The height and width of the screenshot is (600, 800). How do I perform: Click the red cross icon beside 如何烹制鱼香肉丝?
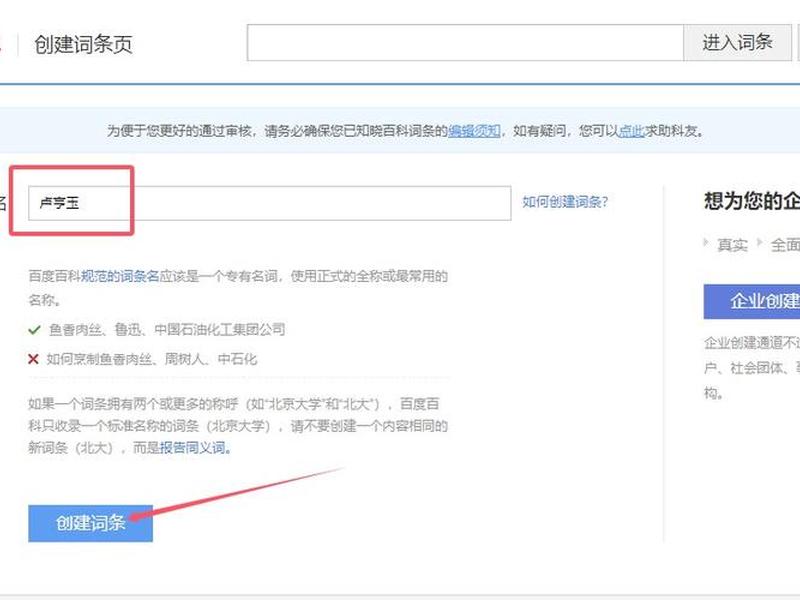point(34,359)
